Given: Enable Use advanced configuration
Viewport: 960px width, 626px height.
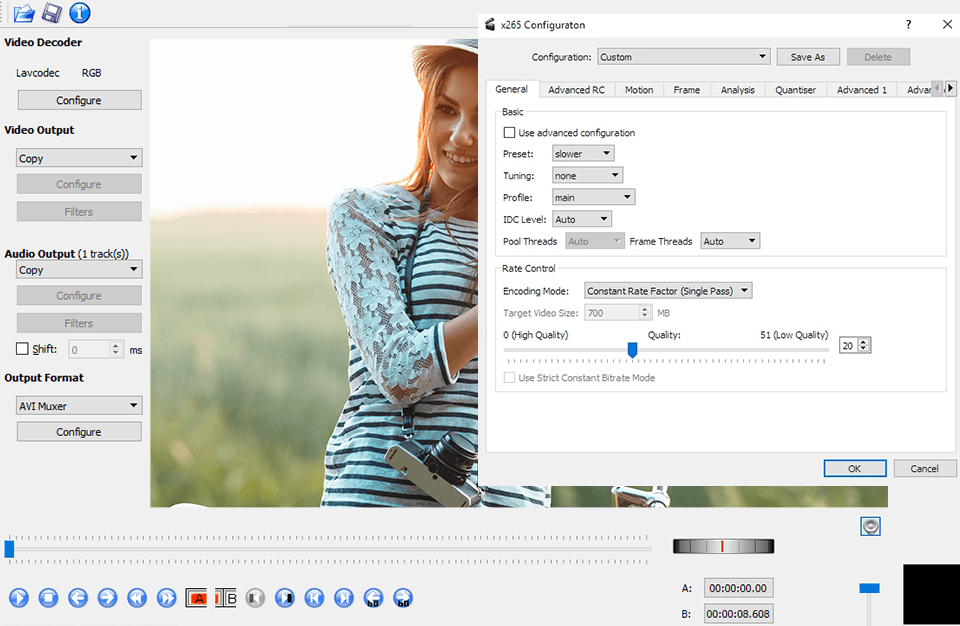Looking at the screenshot, I should coord(509,132).
